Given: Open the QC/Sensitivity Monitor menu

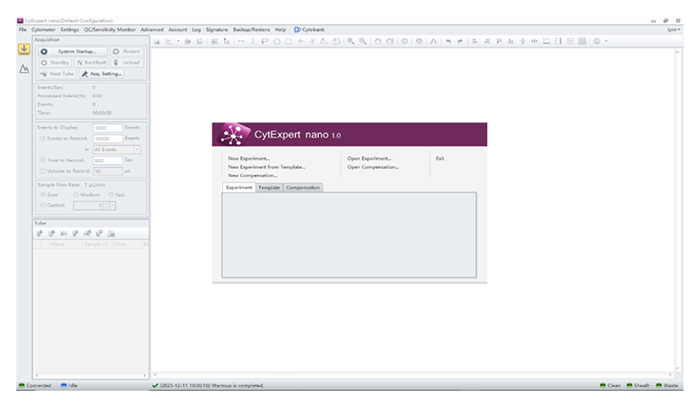Looking at the screenshot, I should [x=110, y=29].
